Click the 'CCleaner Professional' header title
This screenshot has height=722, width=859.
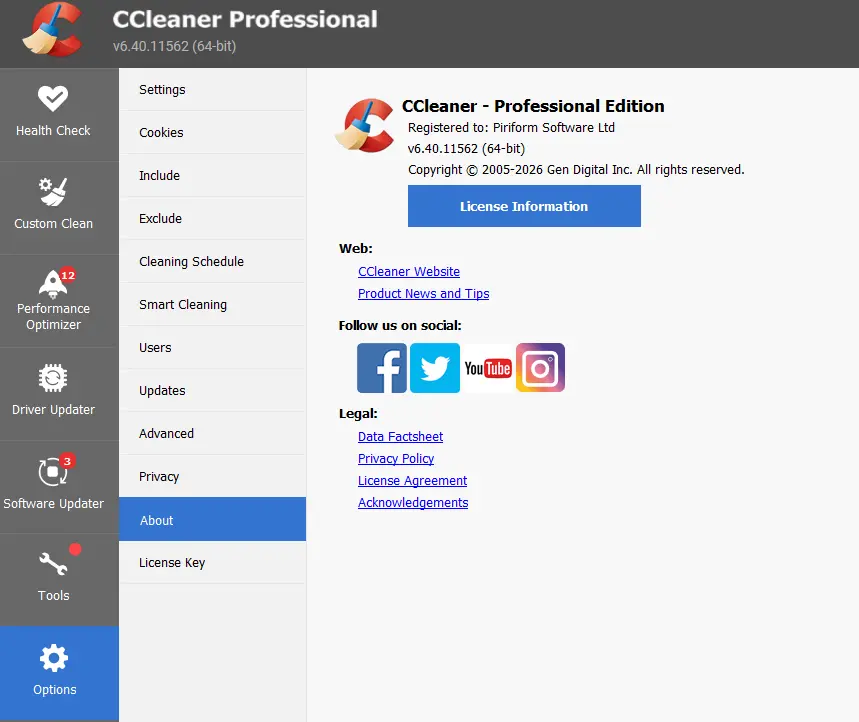[x=245, y=19]
